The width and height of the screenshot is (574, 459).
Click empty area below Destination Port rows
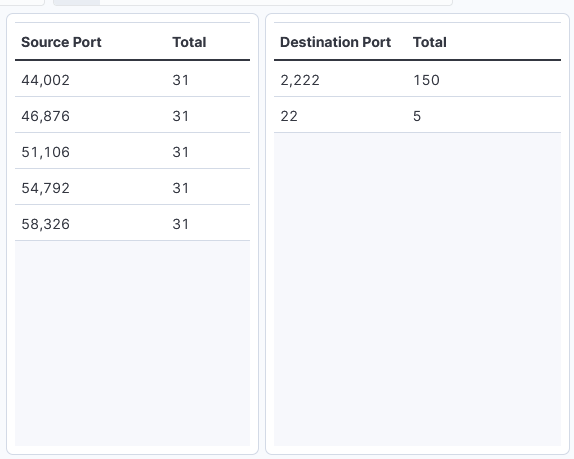click(417, 289)
